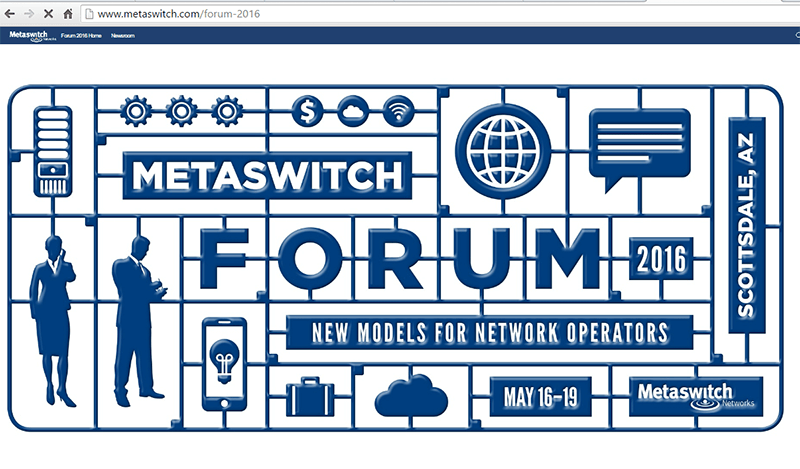Click the Wi-Fi signal circle icon
This screenshot has height=469, width=800.
tap(398, 111)
